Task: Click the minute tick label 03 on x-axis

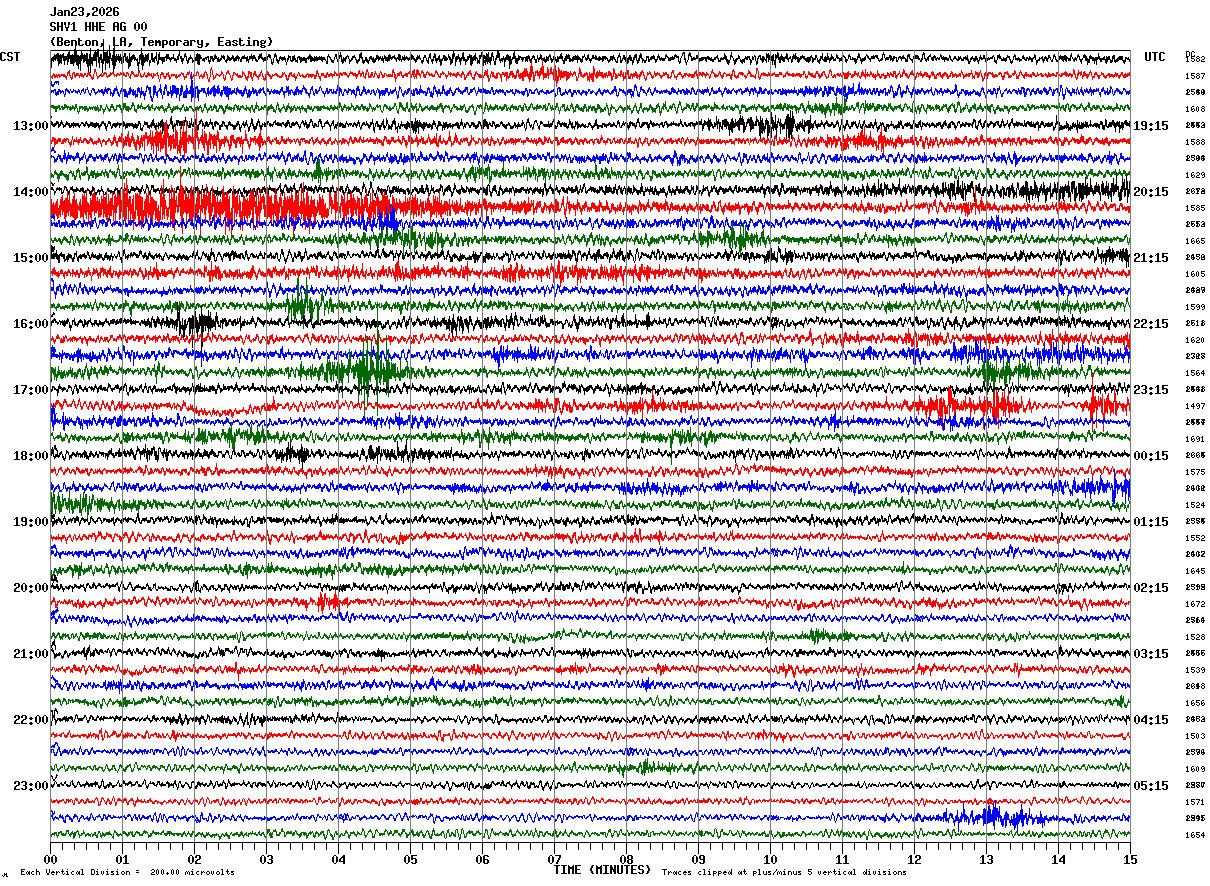Action: pyautogui.click(x=266, y=860)
